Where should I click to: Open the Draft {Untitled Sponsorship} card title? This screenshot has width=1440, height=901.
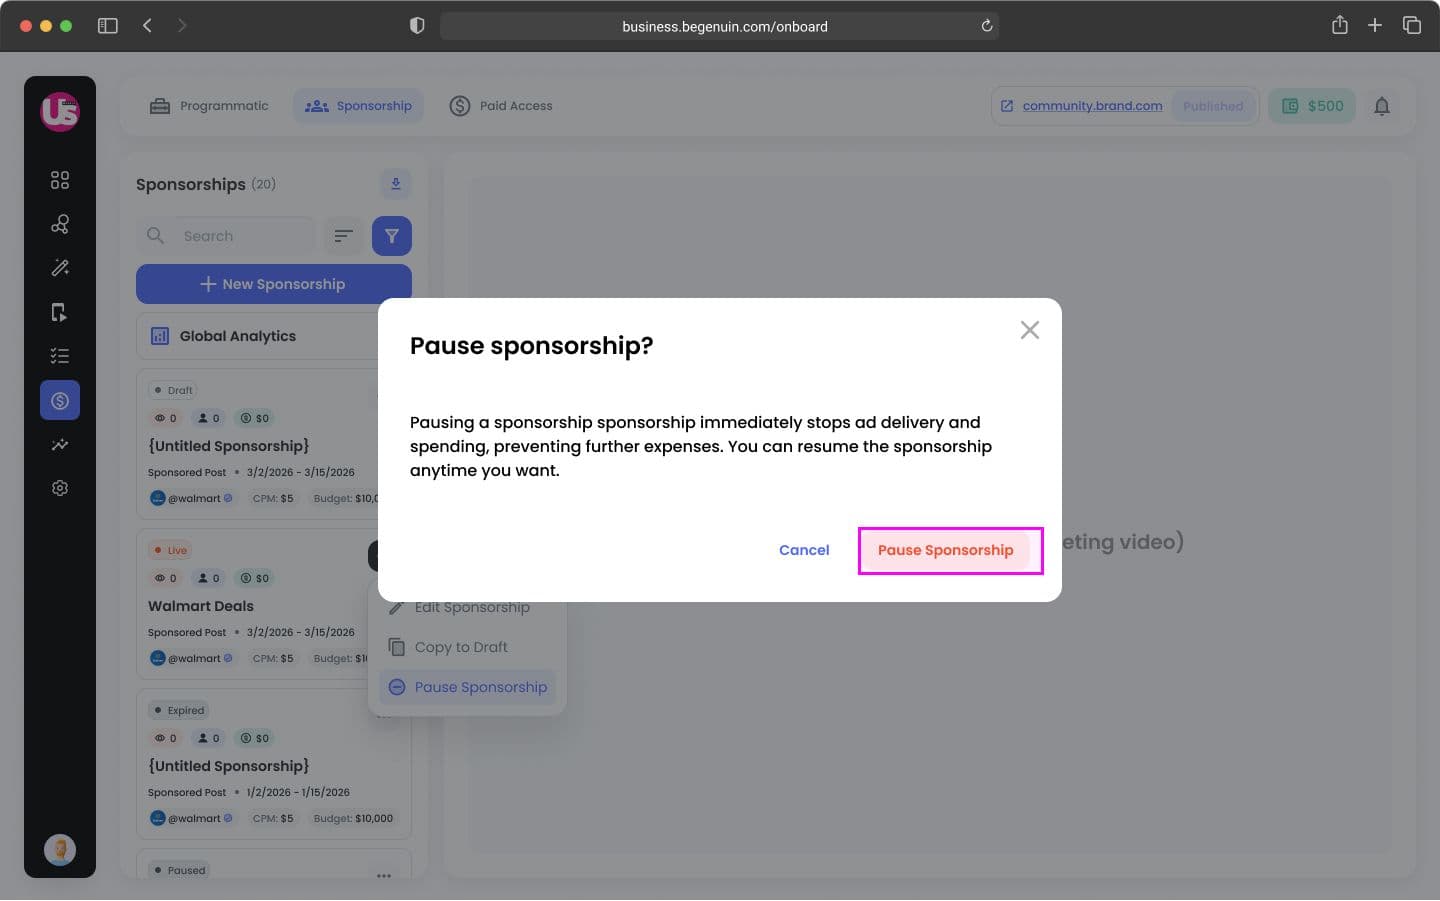point(229,446)
